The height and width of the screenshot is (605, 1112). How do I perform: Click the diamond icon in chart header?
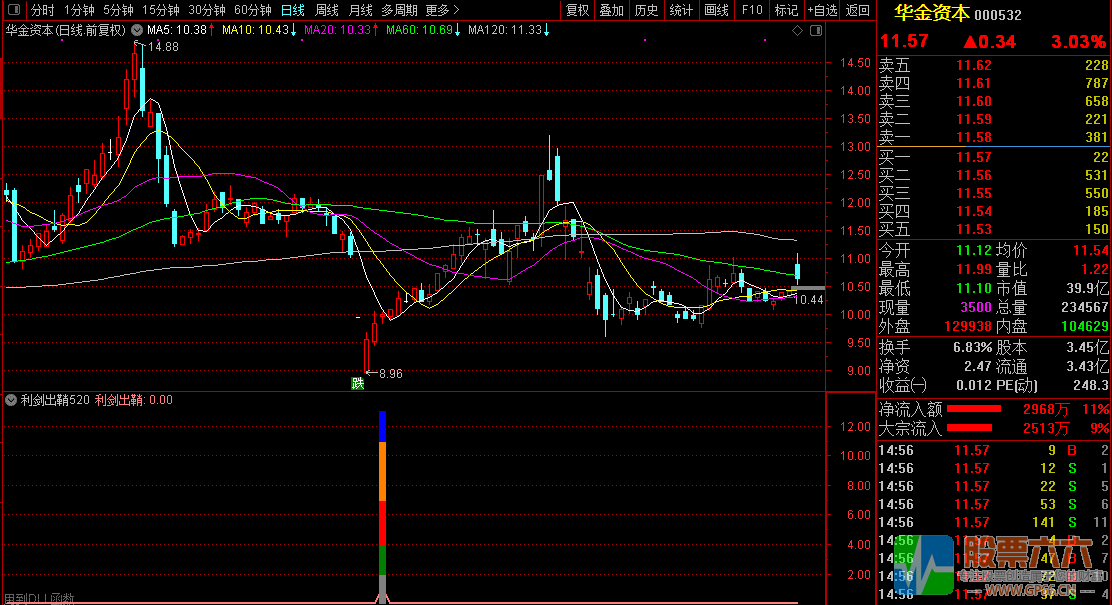797,31
